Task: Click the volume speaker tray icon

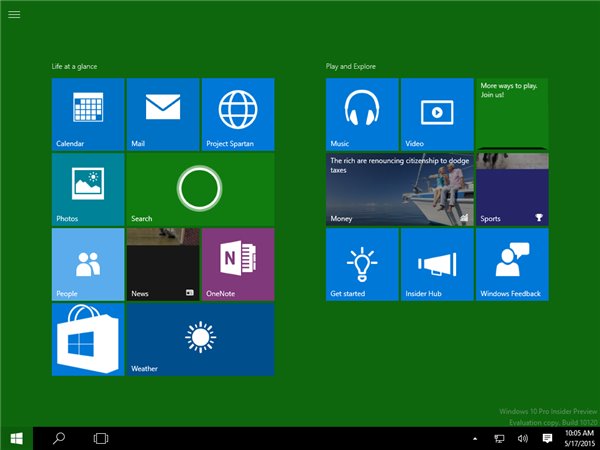Action: pyautogui.click(x=522, y=439)
